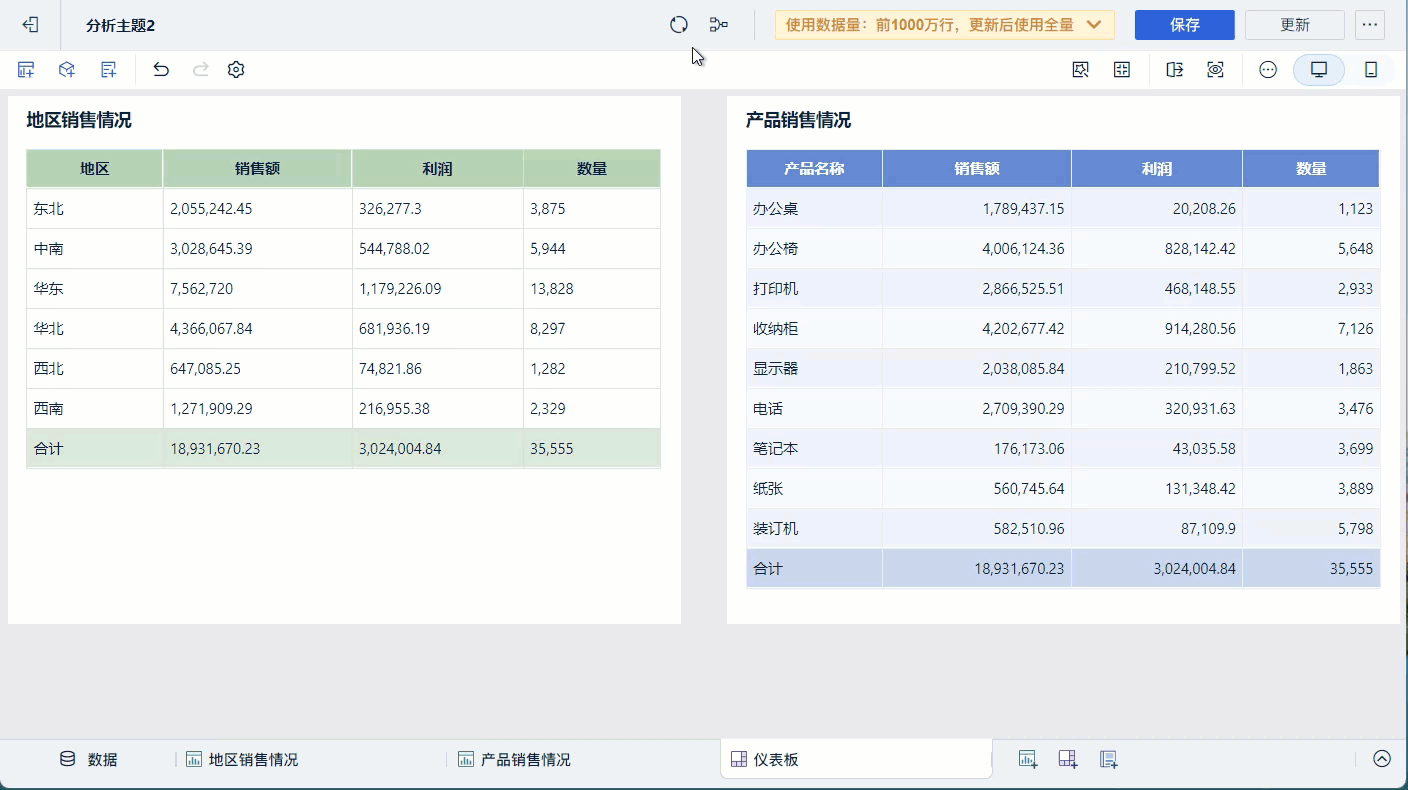Open the 产品销售情况 bottom tab
The image size is (1408, 790).
[514, 760]
